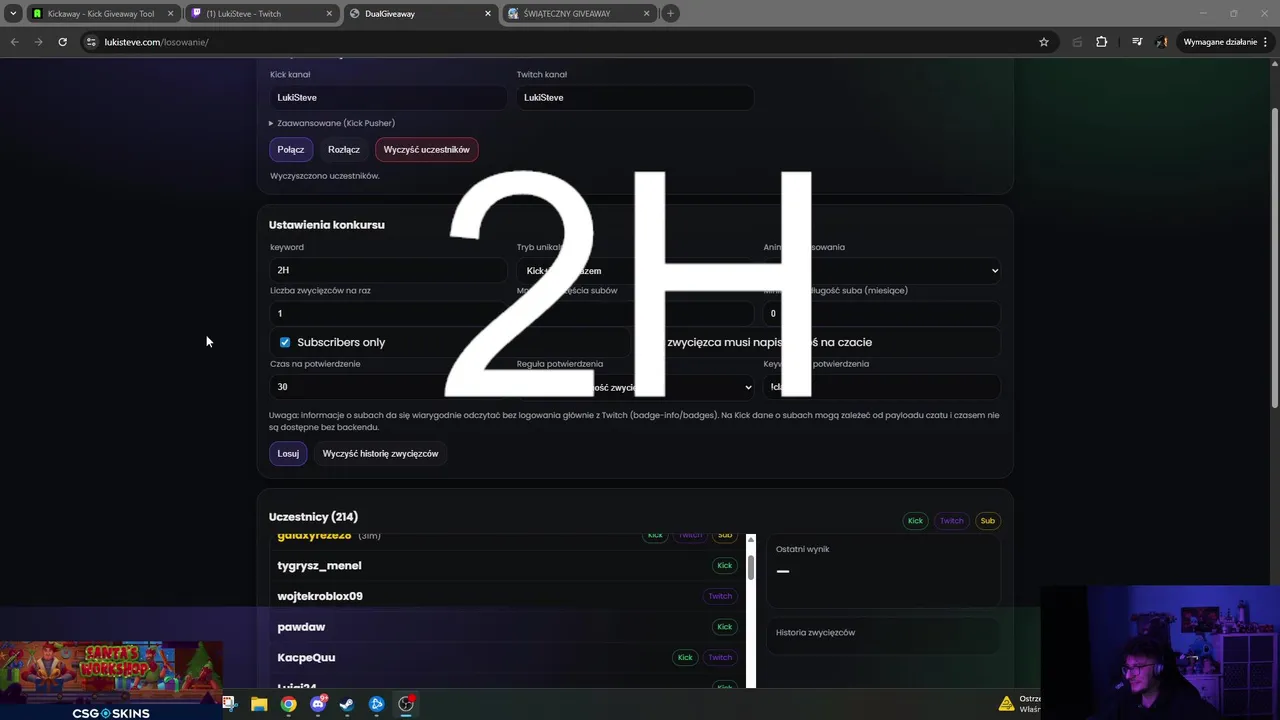Click Wyczyść historię zwycięzców button
Image resolution: width=1280 pixels, height=720 pixels.
[380, 453]
